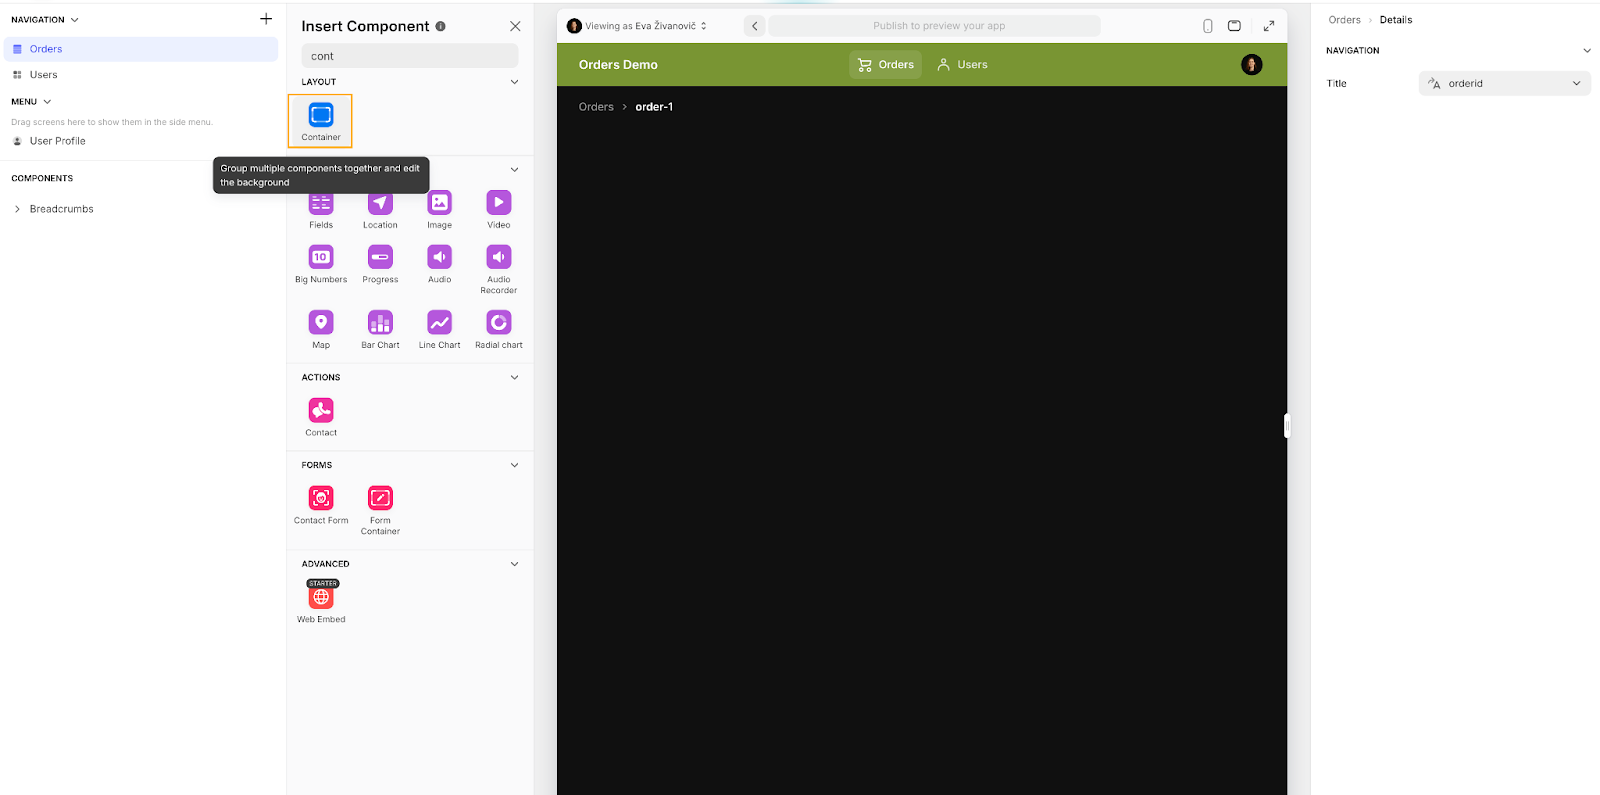Add the Map component
This screenshot has width=1600, height=795.
321,330
